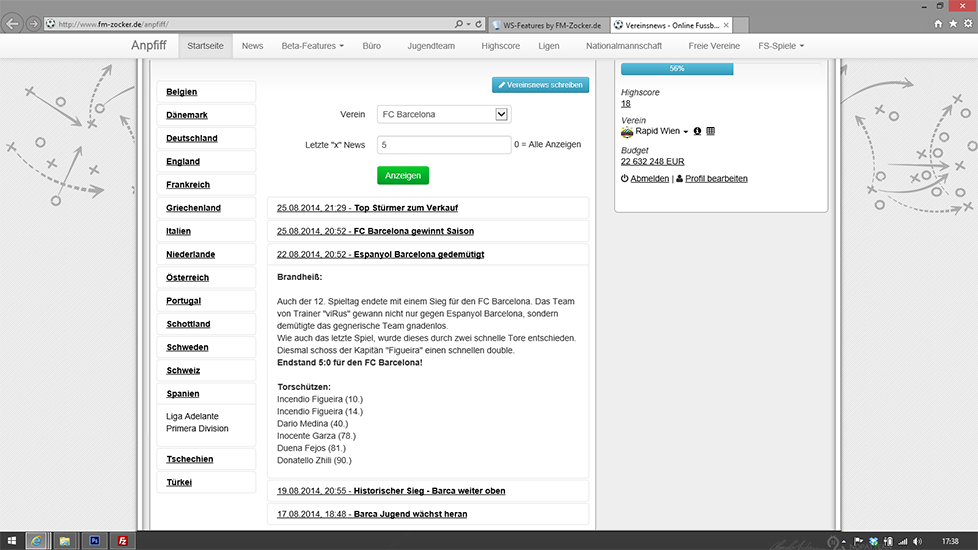Screen dimensions: 978x550
Task: Open the Rapid Wien club dropdown
Action: (x=660, y=131)
